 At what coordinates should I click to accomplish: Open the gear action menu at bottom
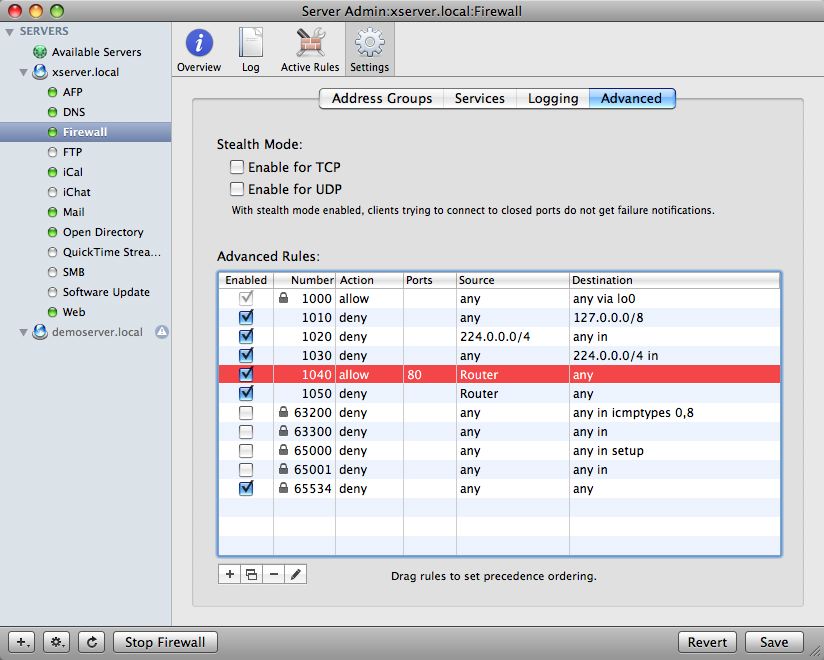(x=57, y=642)
